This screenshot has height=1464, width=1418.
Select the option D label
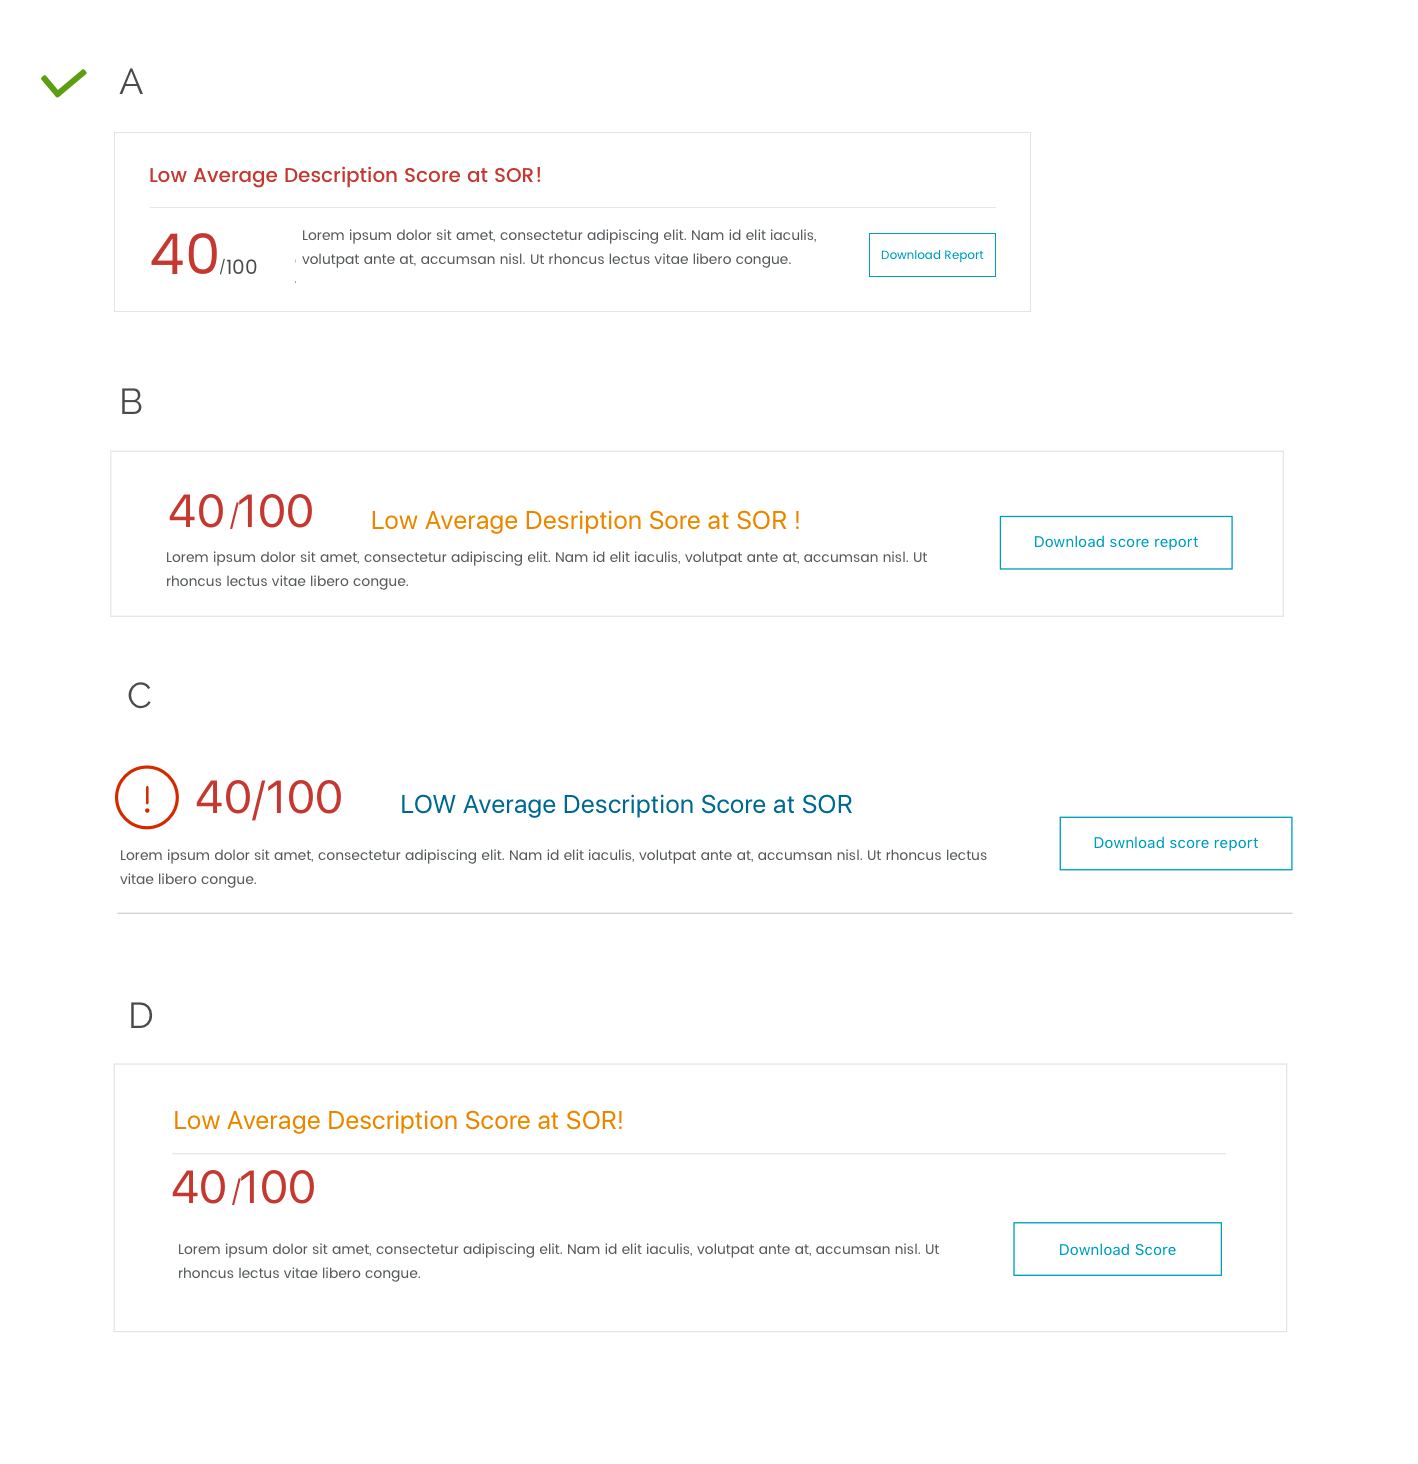(x=141, y=1016)
